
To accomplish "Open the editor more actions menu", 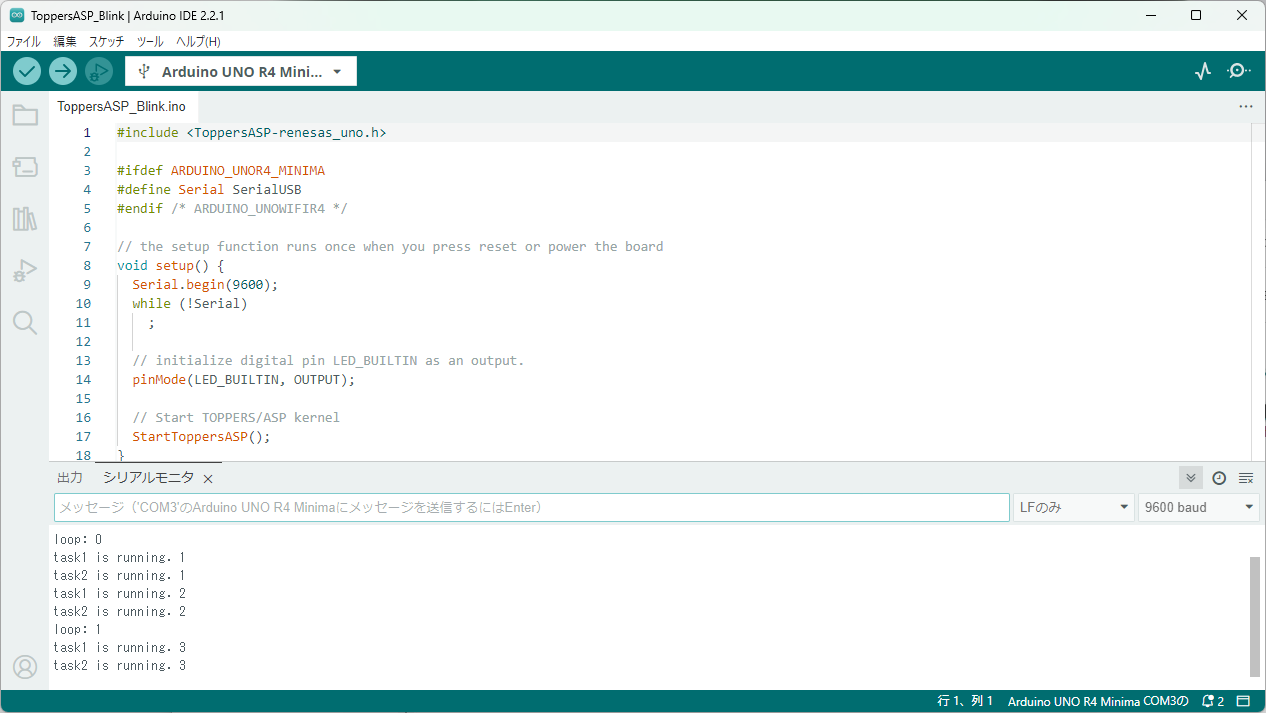I will (x=1245, y=106).
